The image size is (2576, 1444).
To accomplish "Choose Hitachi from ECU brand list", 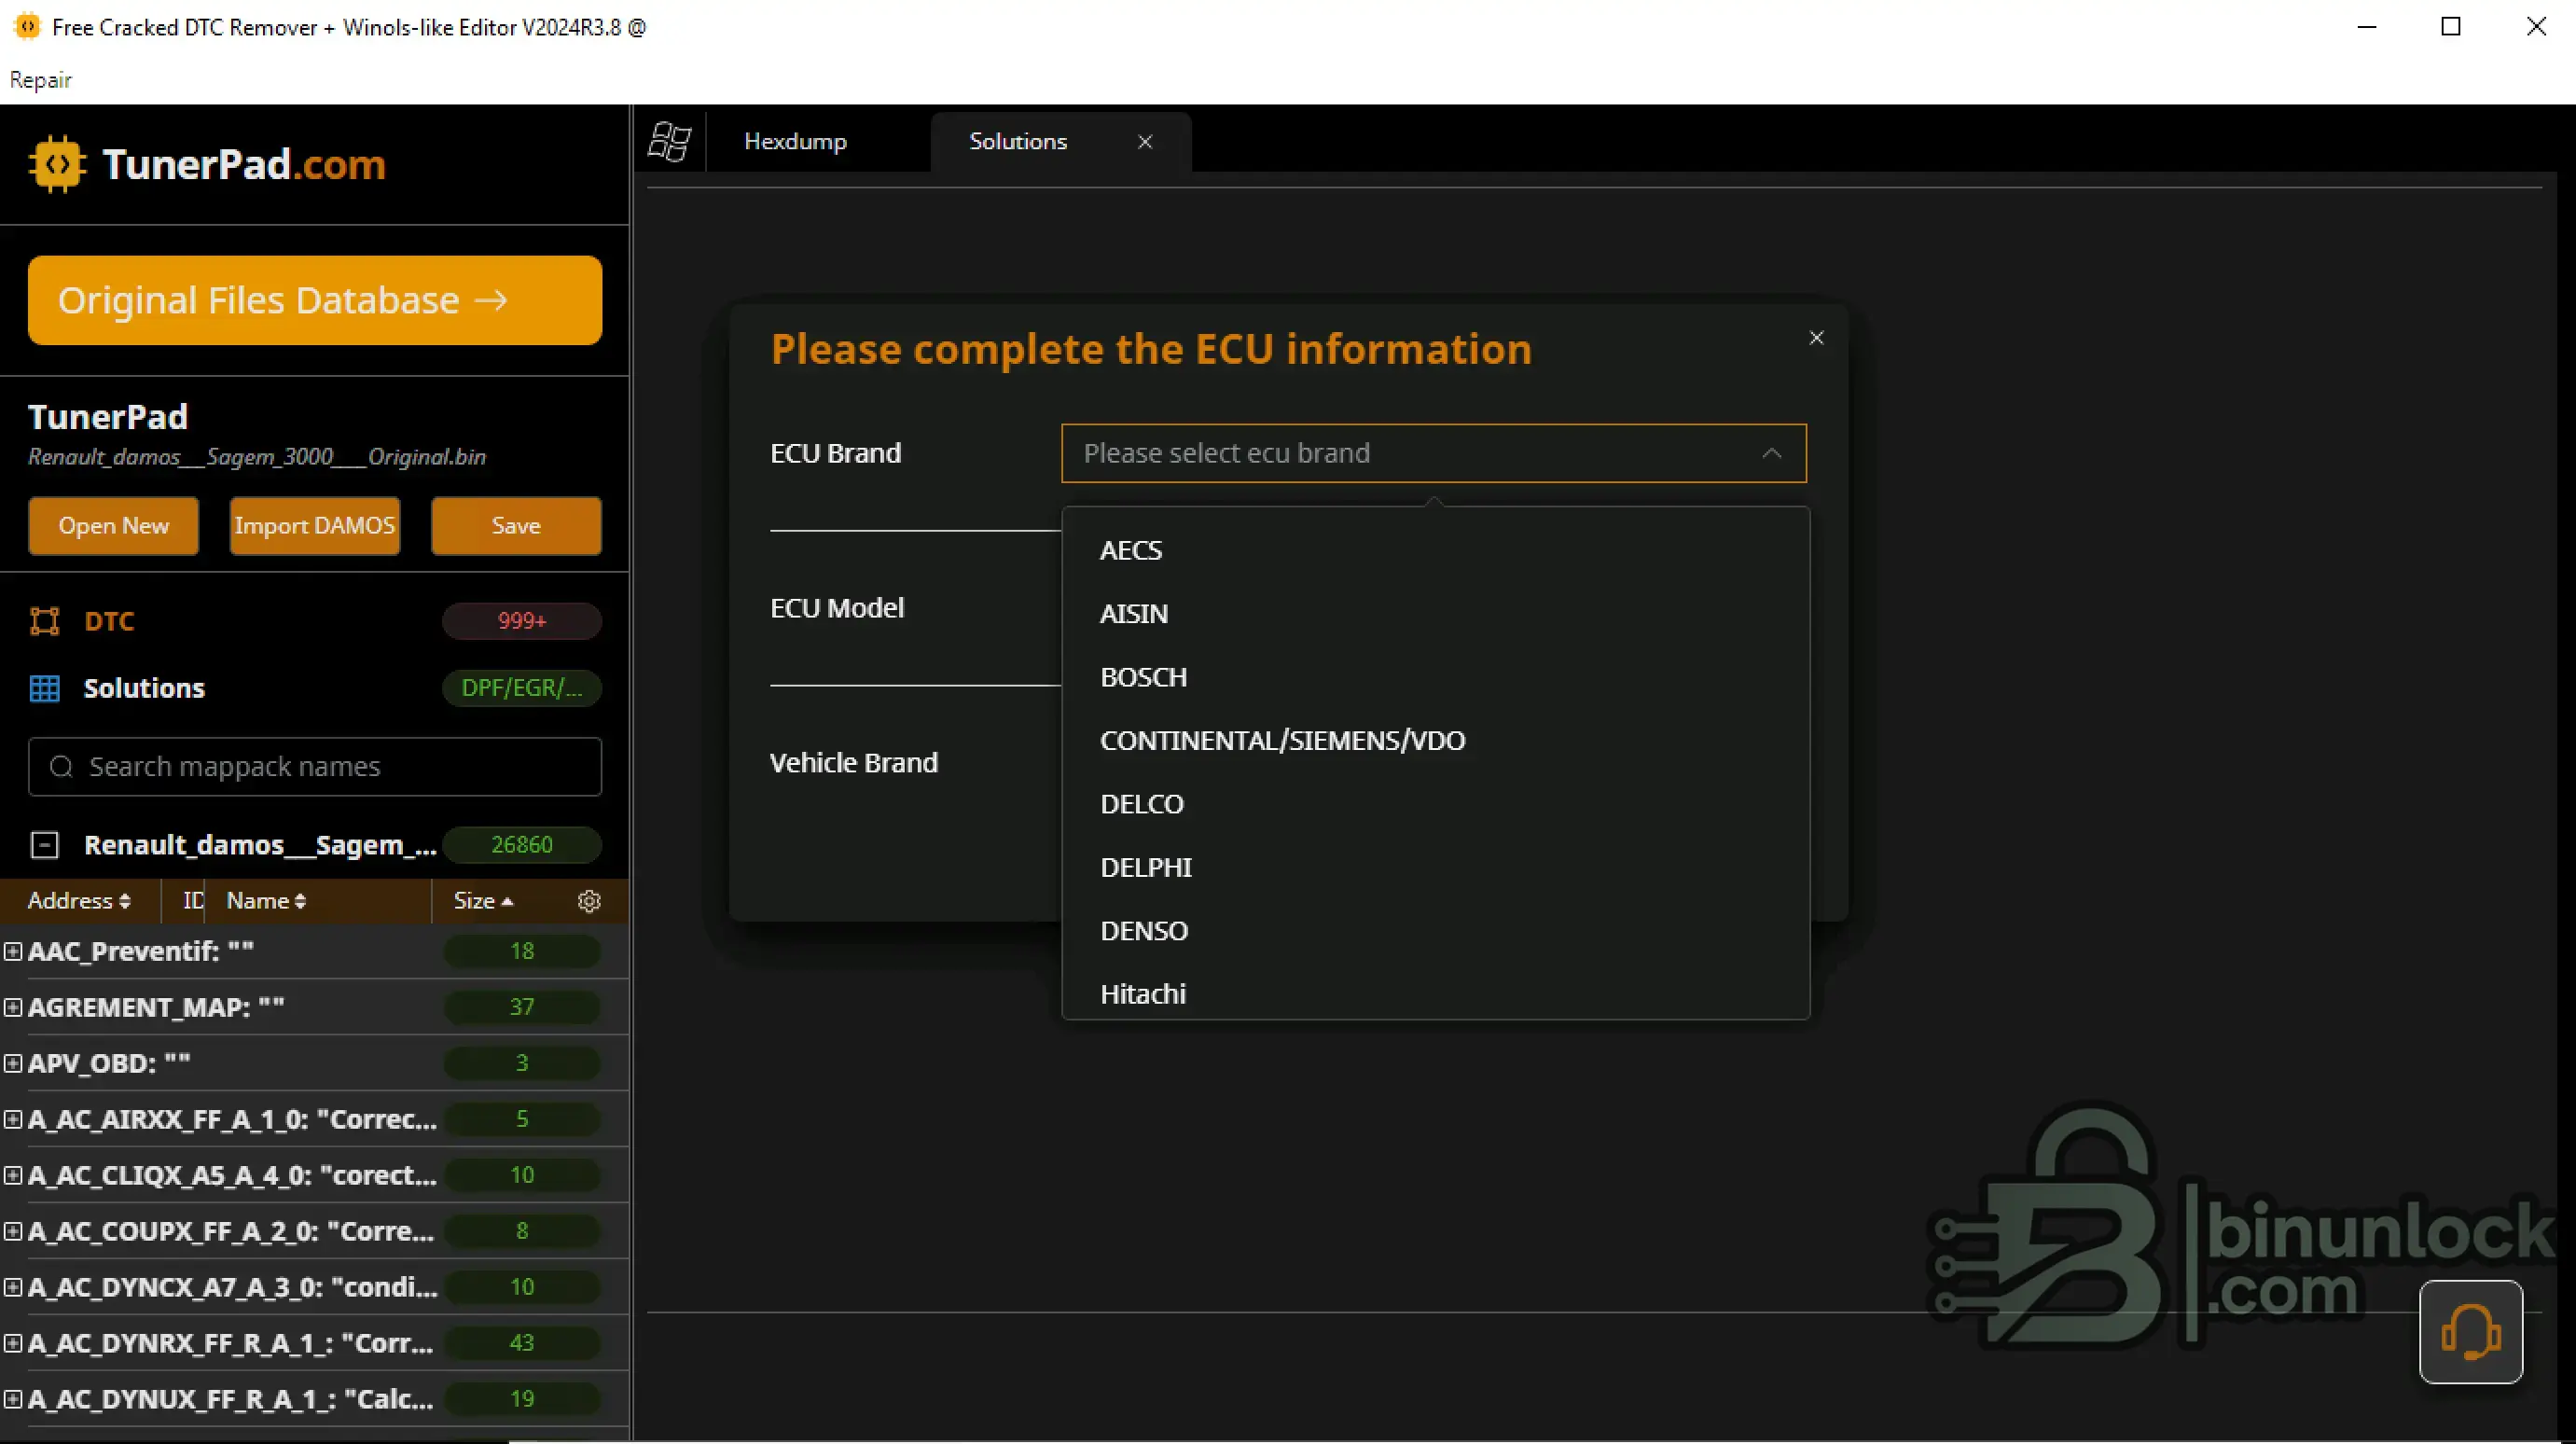I will [x=1435, y=993].
